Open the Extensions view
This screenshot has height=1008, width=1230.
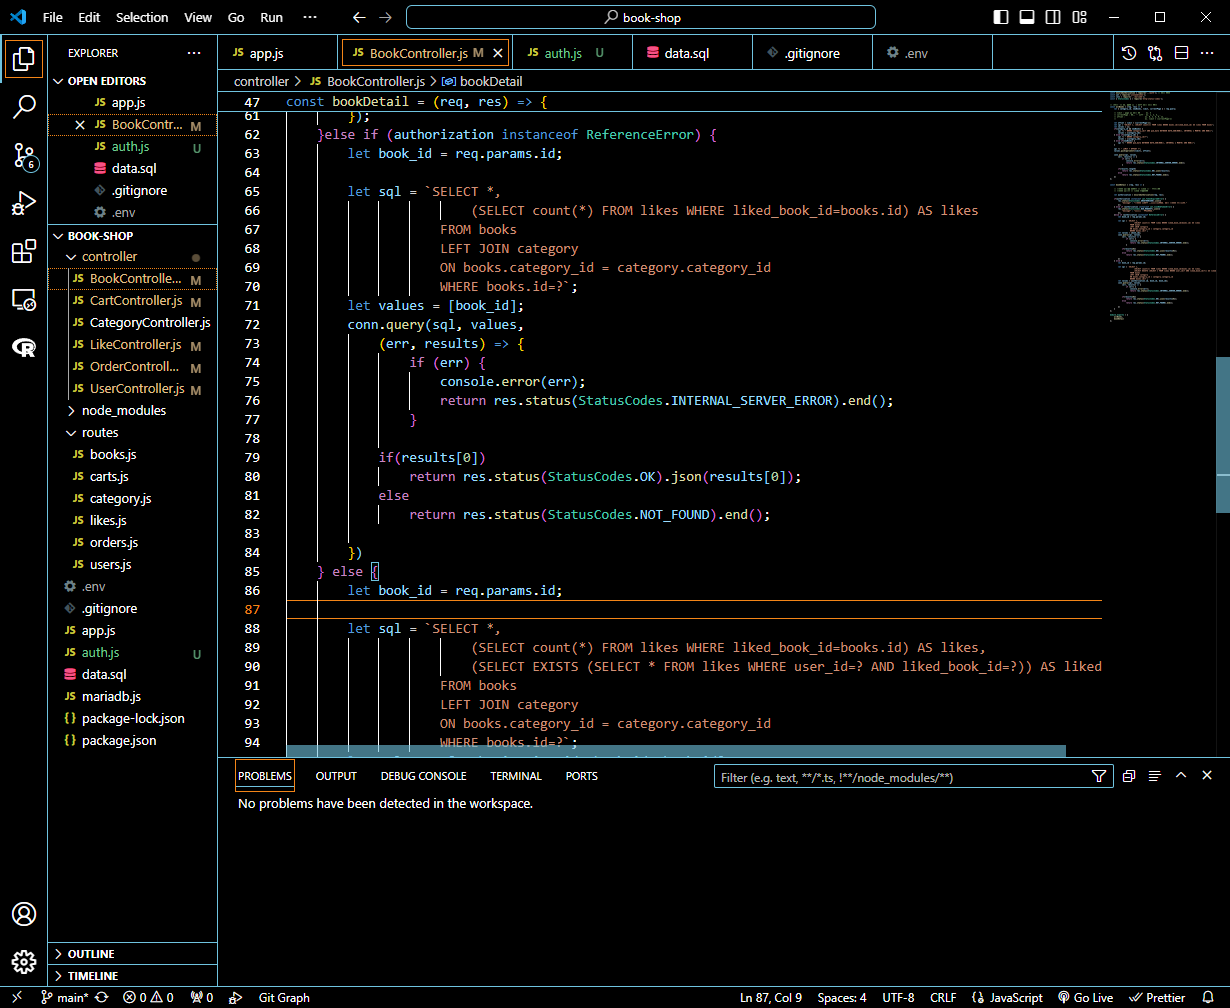click(24, 251)
